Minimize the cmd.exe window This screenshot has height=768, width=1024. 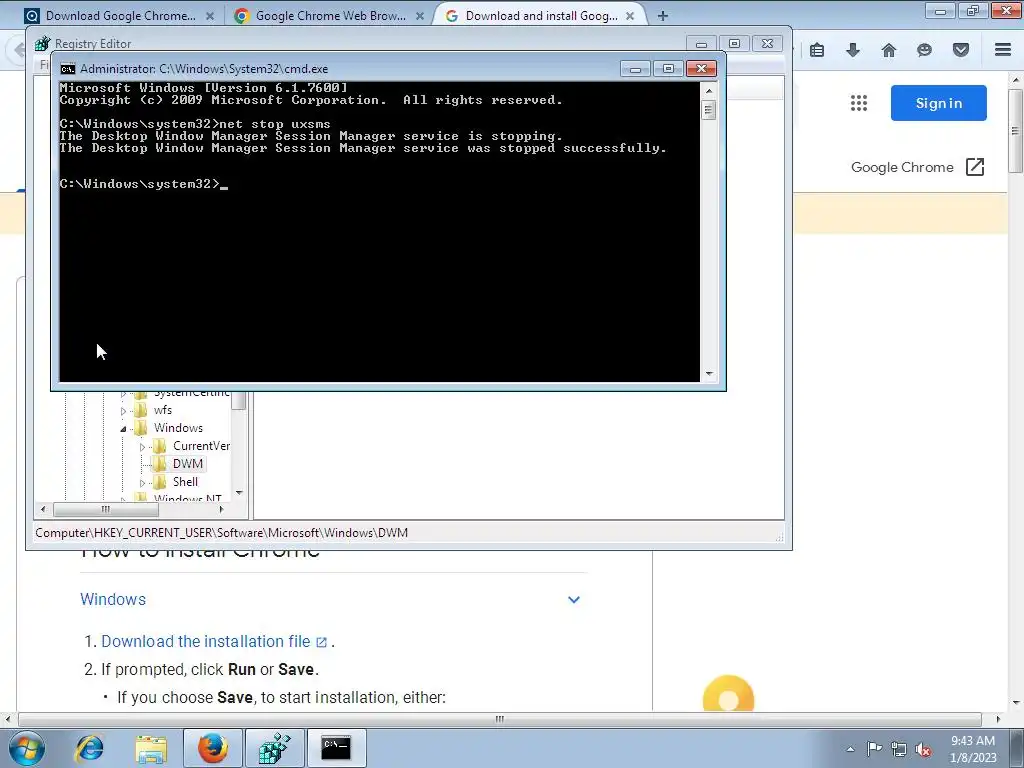[635, 69]
